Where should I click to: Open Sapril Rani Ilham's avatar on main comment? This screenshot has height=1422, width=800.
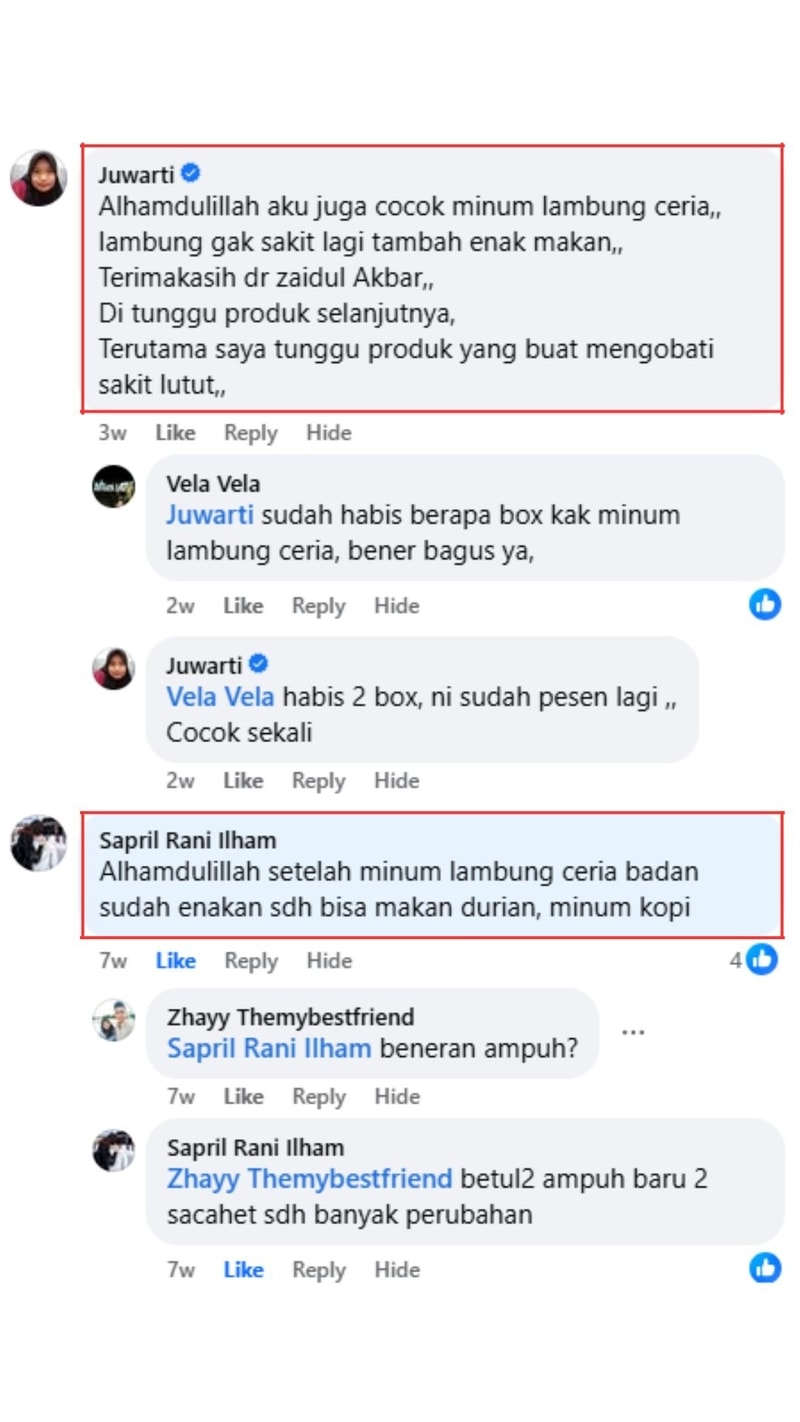[x=39, y=843]
